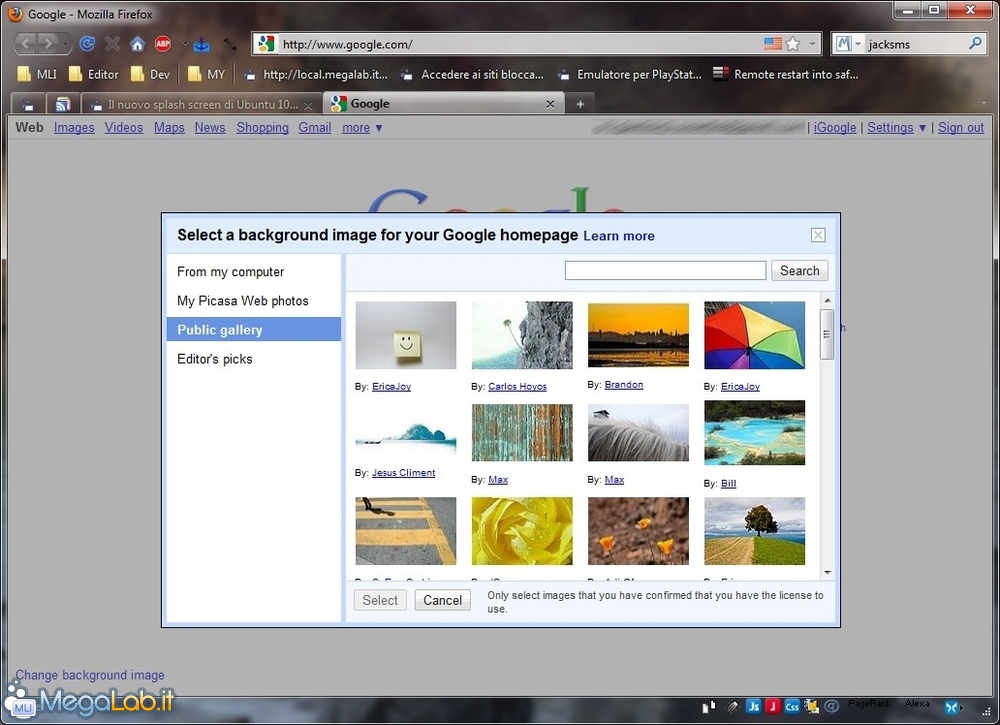This screenshot has height=725, width=1000.
Task: Click the gallery search text field
Action: tap(665, 270)
